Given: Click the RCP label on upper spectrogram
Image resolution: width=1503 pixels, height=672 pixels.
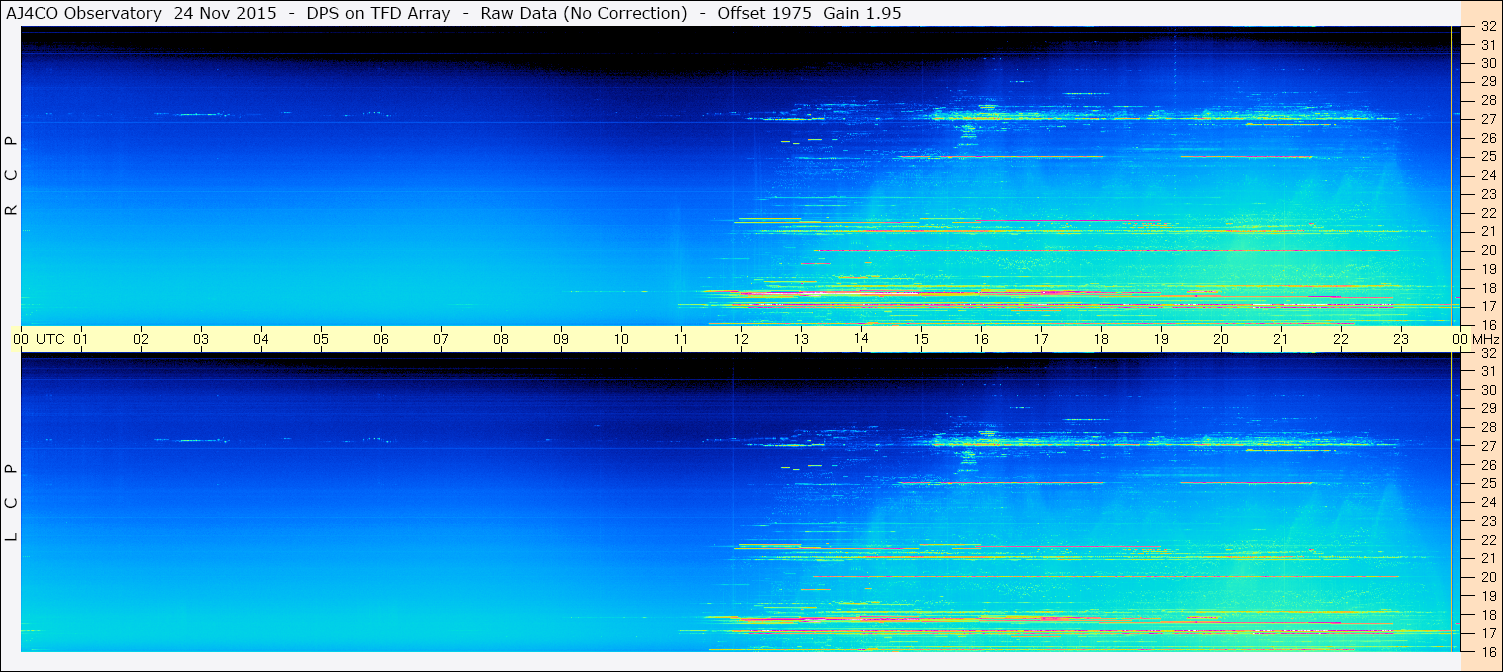Looking at the screenshot, I should pyautogui.click(x=11, y=175).
